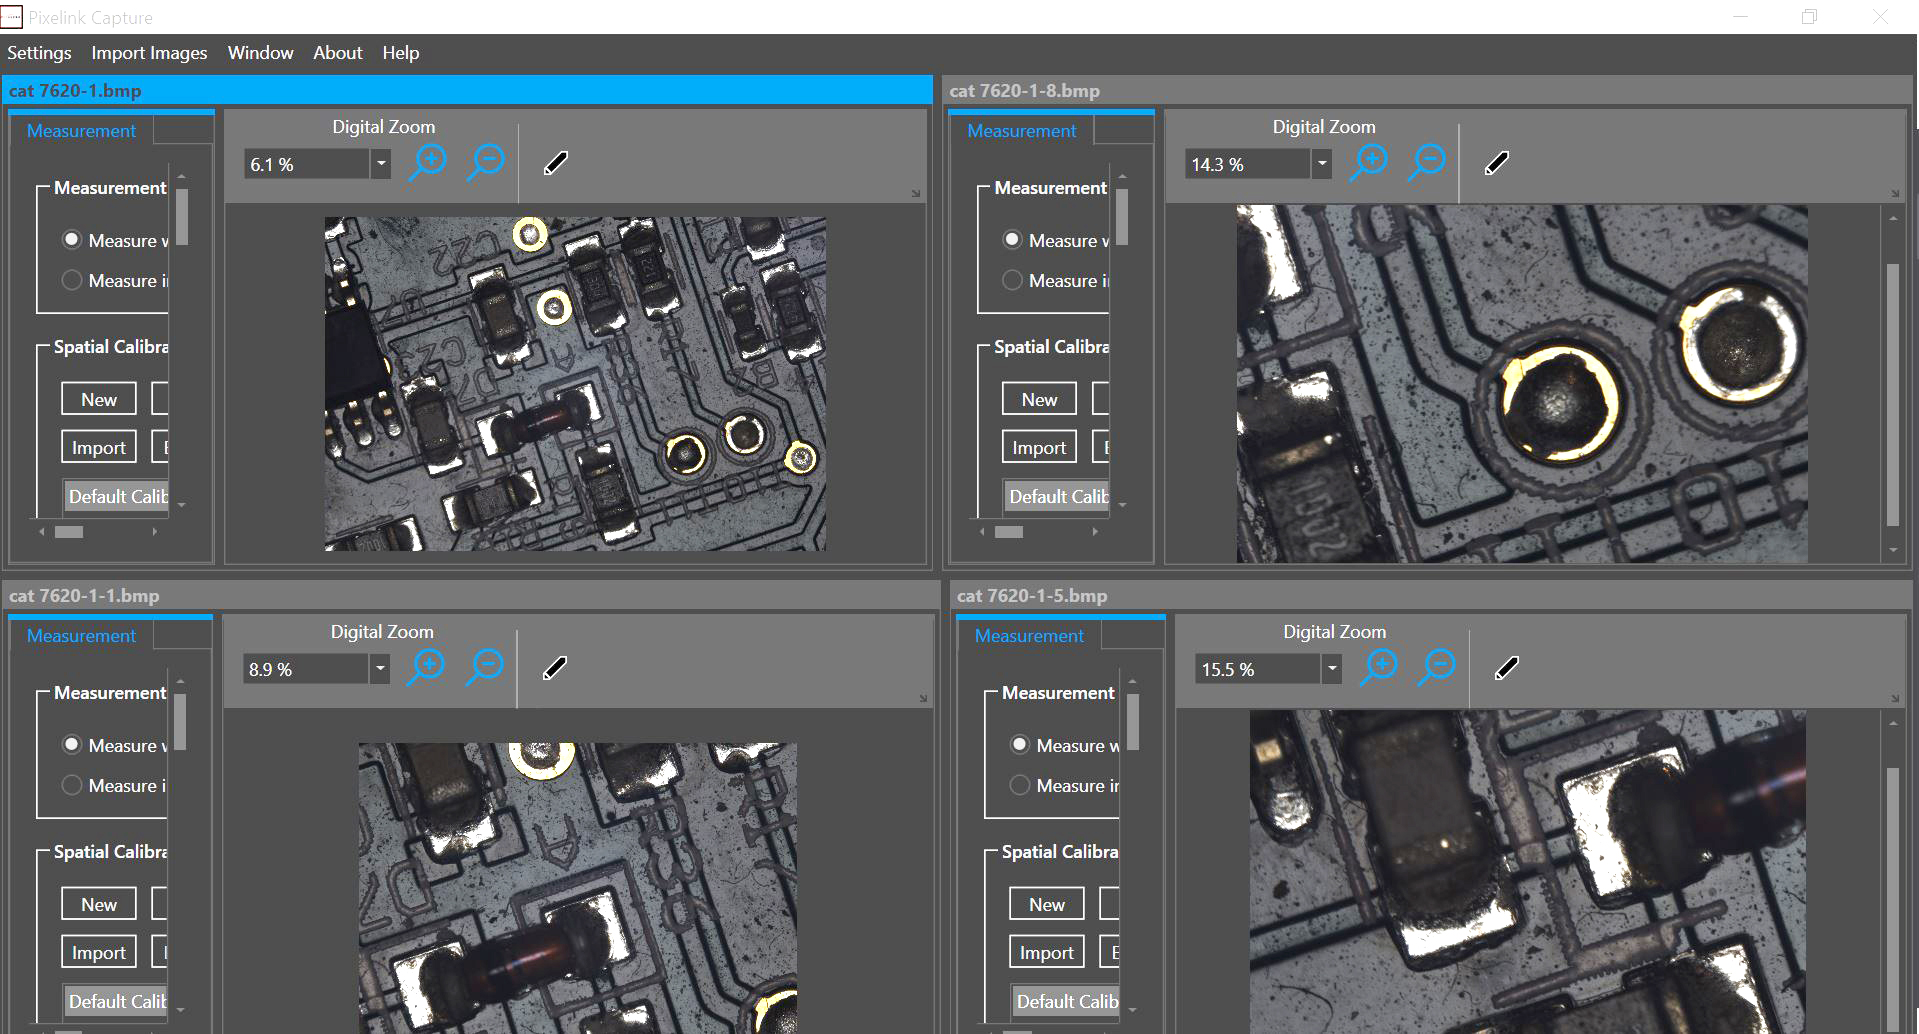
Task: Select the zoom-in magnifier for cat 7620-1.bmp
Action: [428, 161]
